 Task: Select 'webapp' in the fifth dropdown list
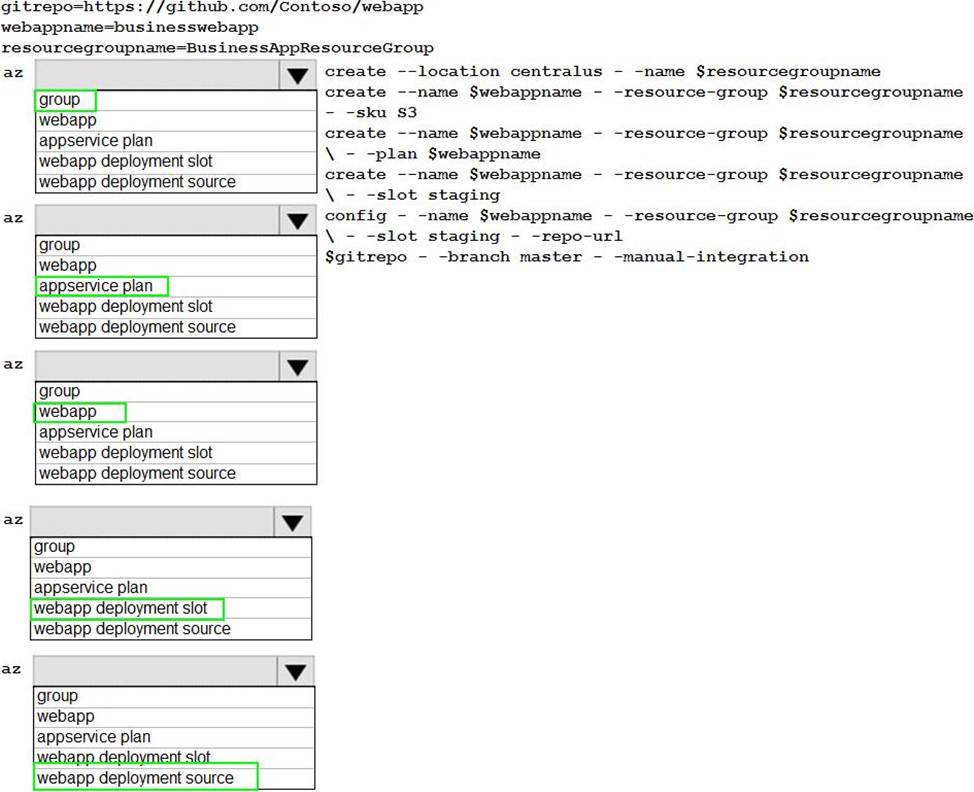coord(174,717)
